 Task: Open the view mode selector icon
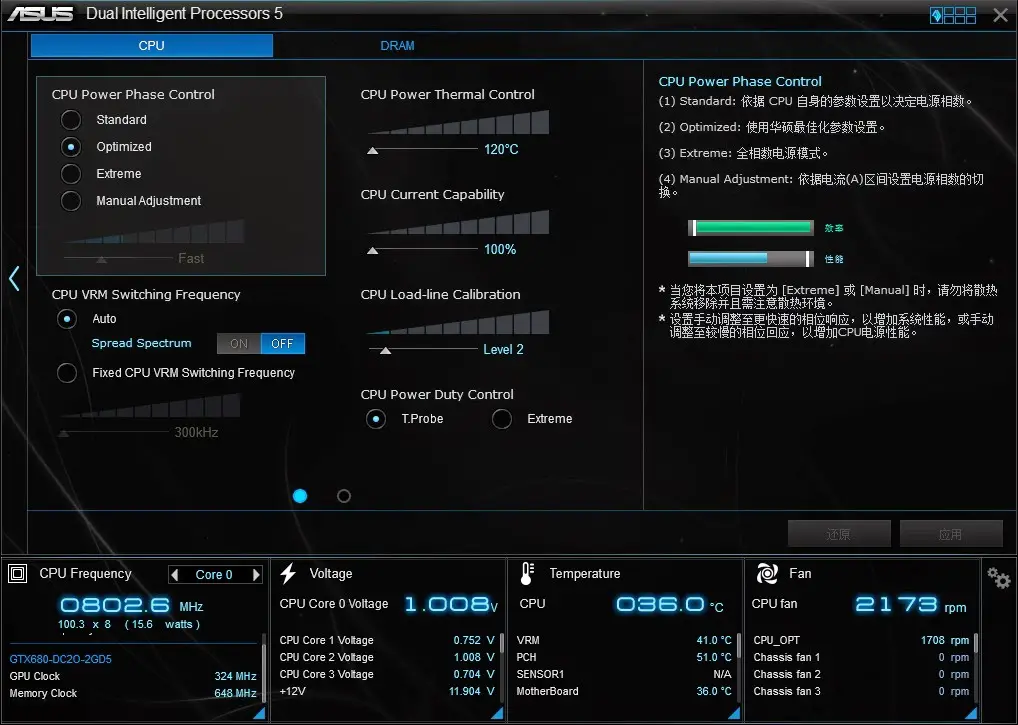952,15
